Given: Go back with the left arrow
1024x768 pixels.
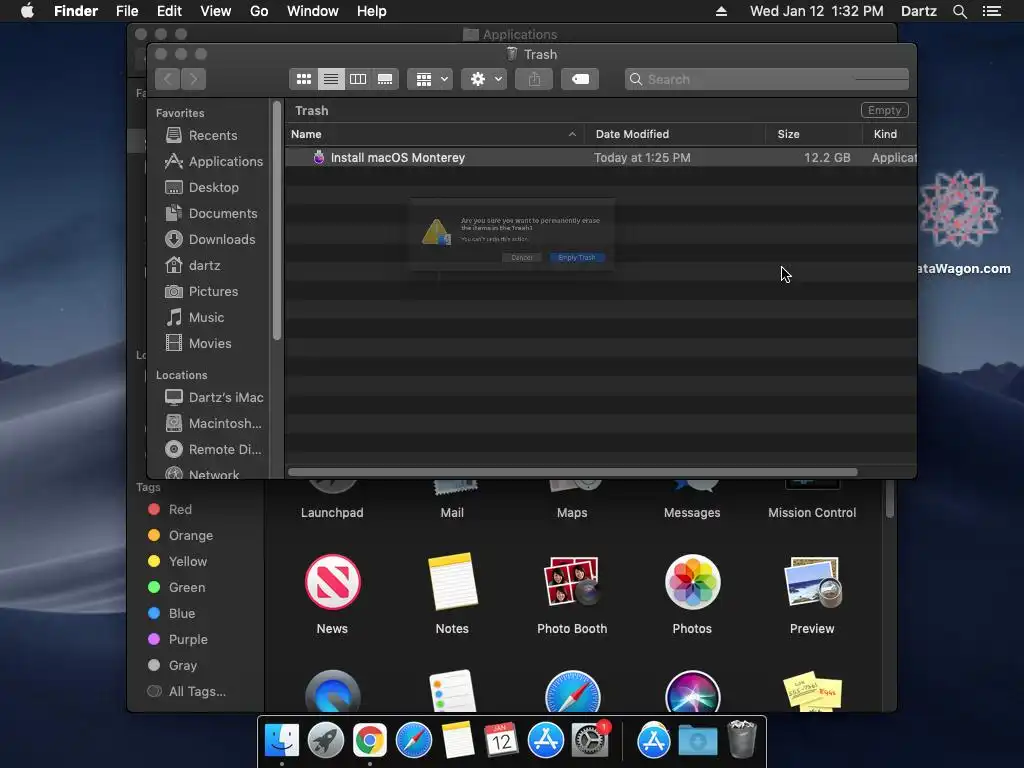Looking at the screenshot, I should 168,79.
